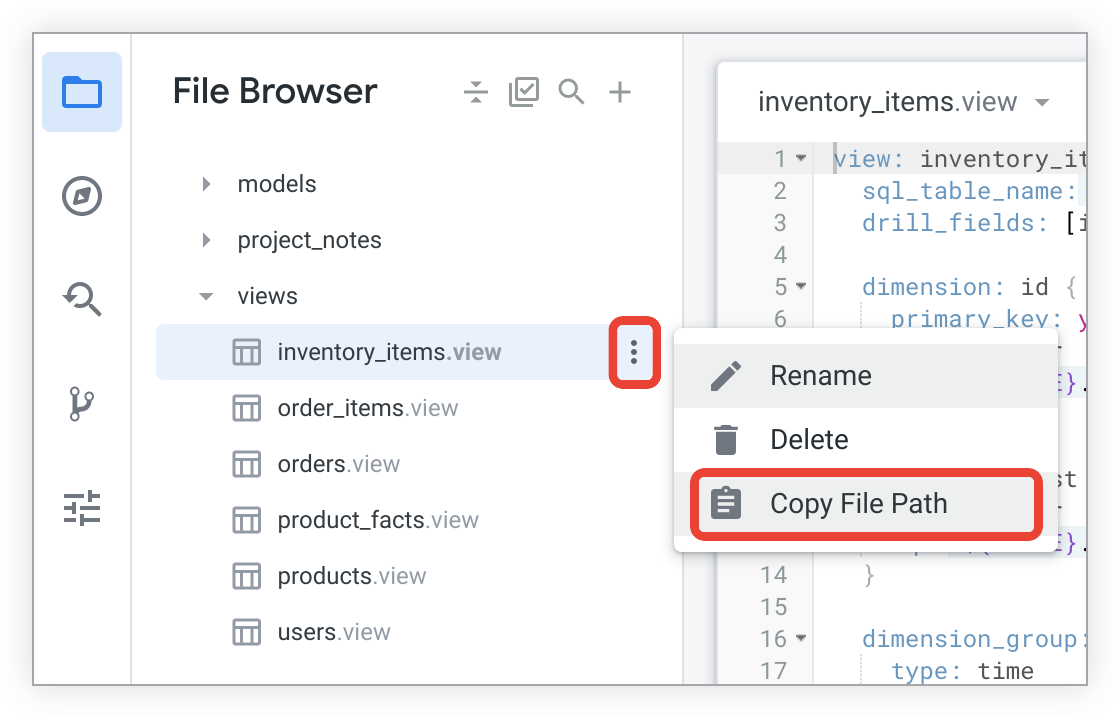The width and height of the screenshot is (1120, 718).
Task: Open three-dot menu for inventory_items.view
Action: [634, 351]
